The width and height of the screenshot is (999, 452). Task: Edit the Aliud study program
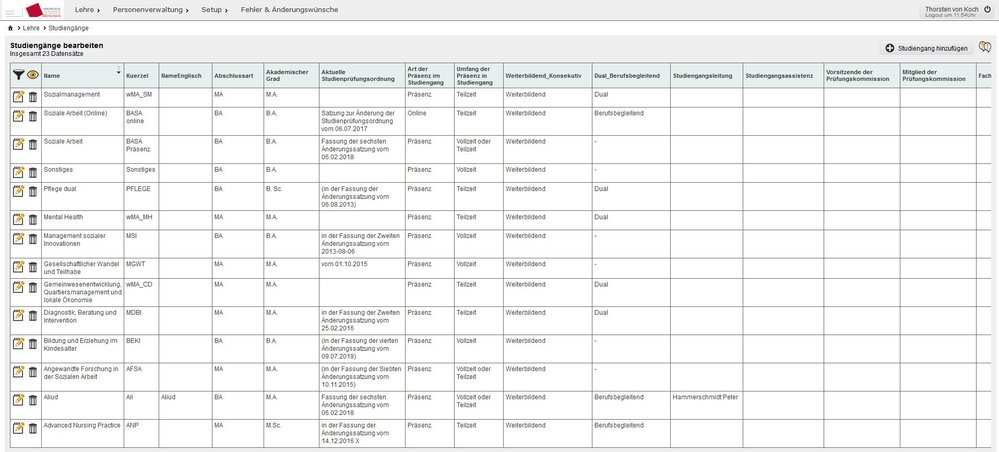(18, 401)
